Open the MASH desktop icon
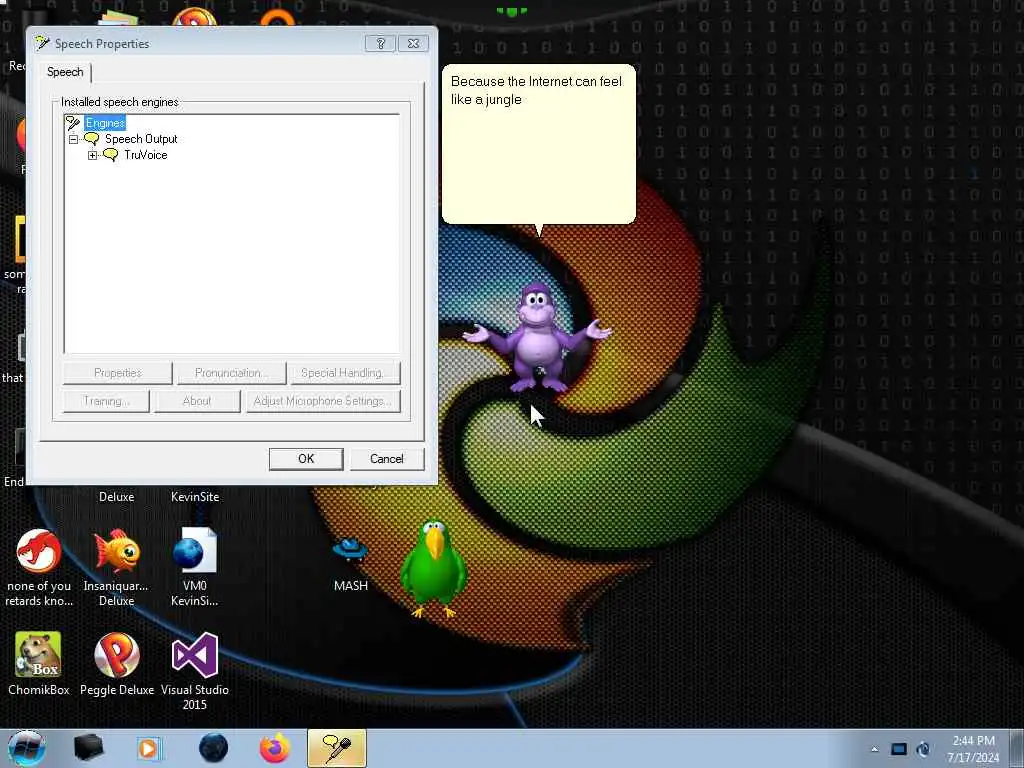 point(351,565)
